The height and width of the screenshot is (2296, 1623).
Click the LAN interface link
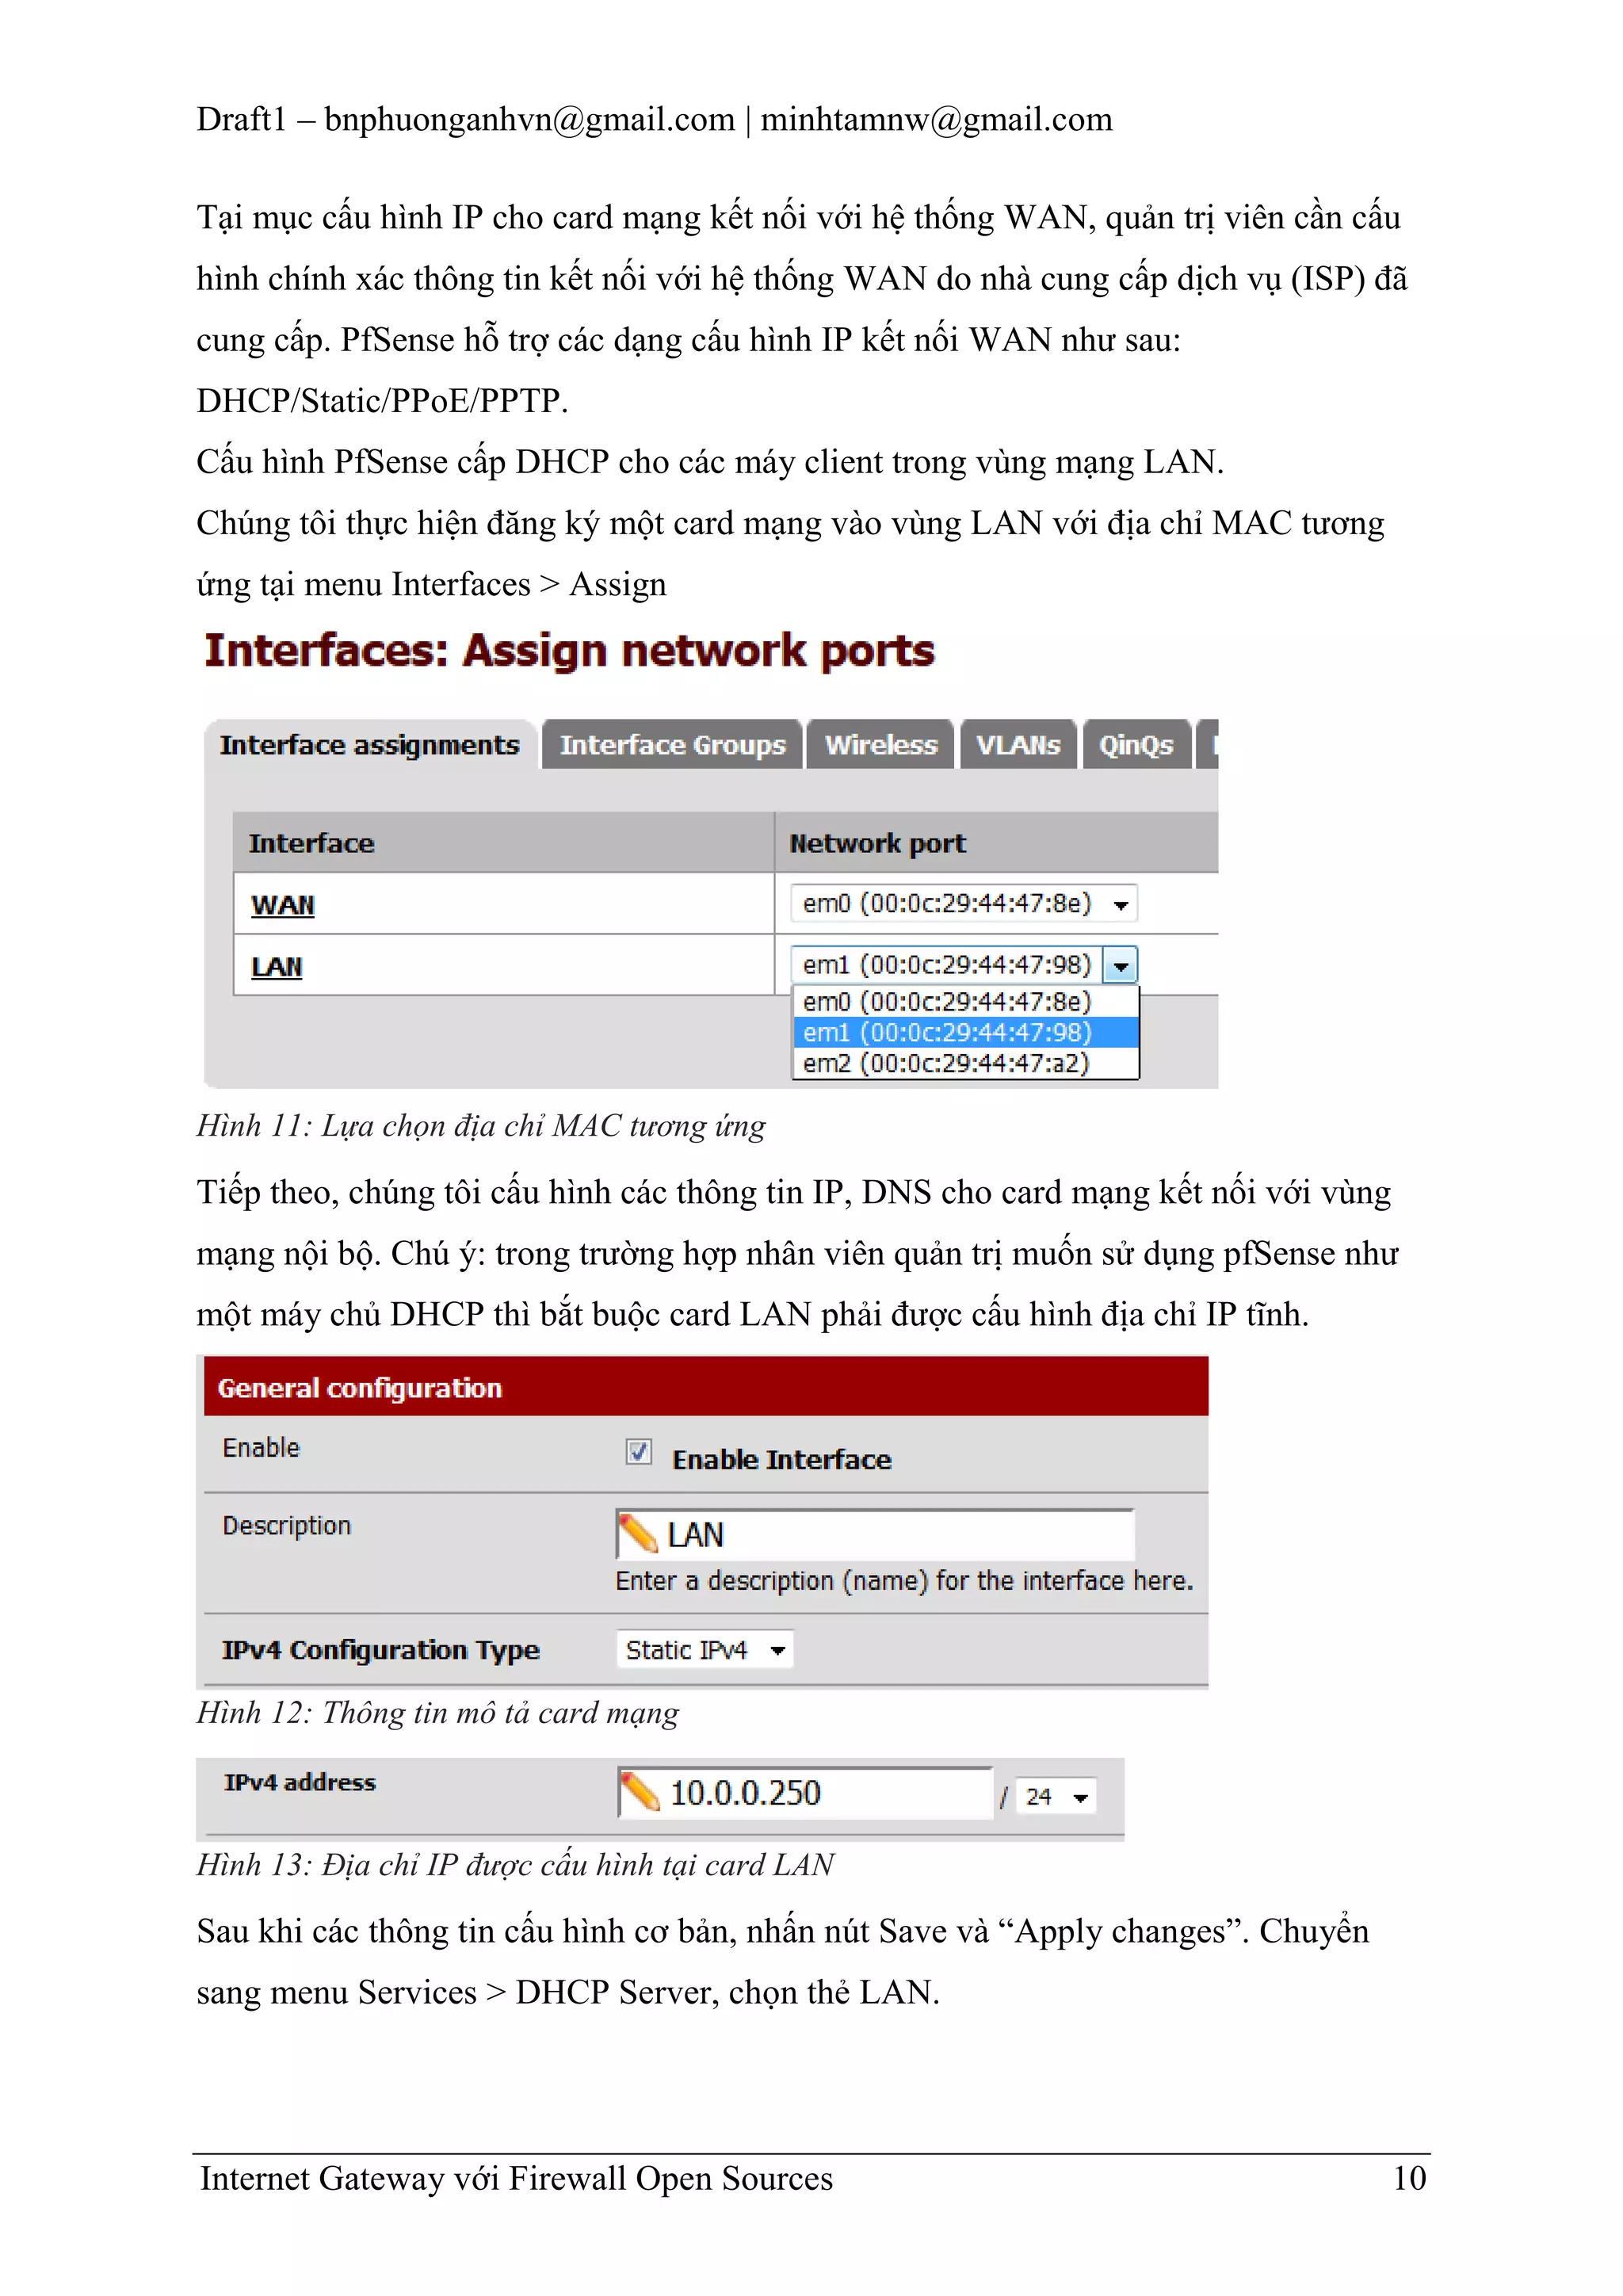(276, 967)
